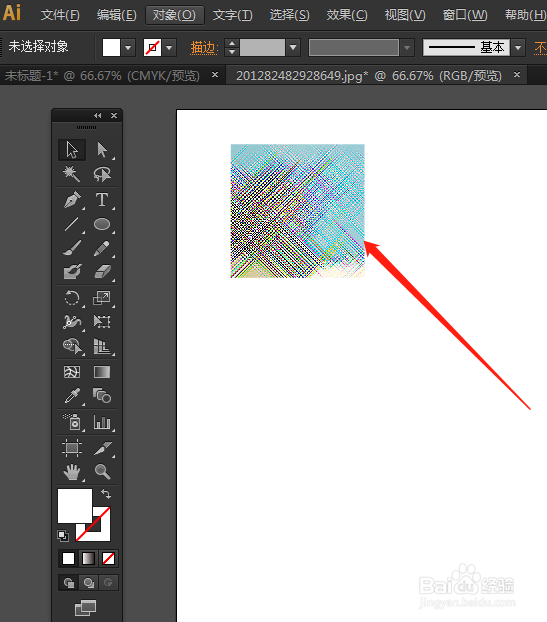Image resolution: width=547 pixels, height=622 pixels.
Task: Set paint mode to None
Action: 108,558
